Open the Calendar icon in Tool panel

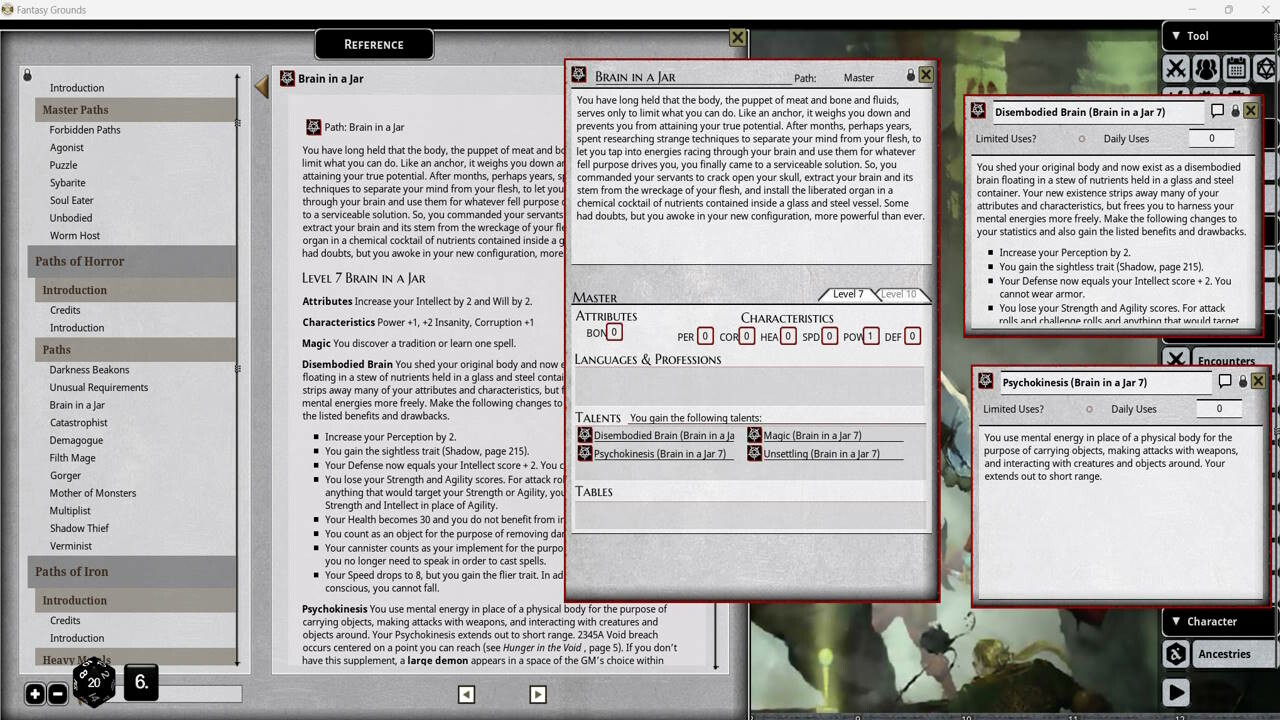tap(1237, 68)
